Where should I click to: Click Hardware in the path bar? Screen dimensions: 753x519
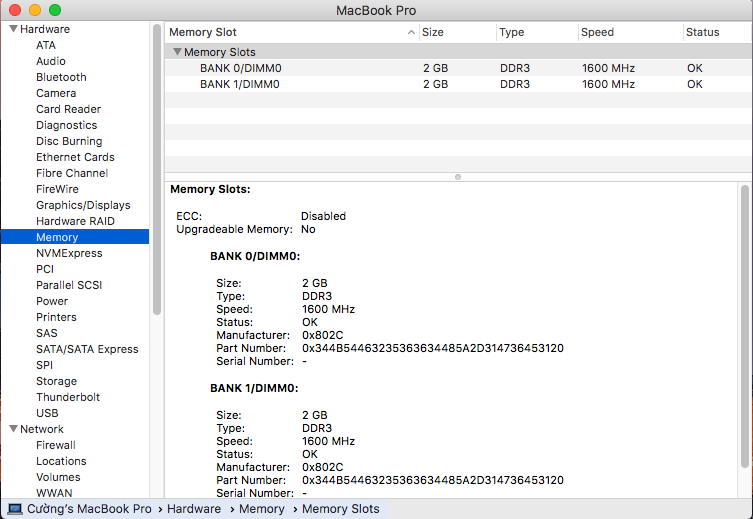[x=194, y=509]
